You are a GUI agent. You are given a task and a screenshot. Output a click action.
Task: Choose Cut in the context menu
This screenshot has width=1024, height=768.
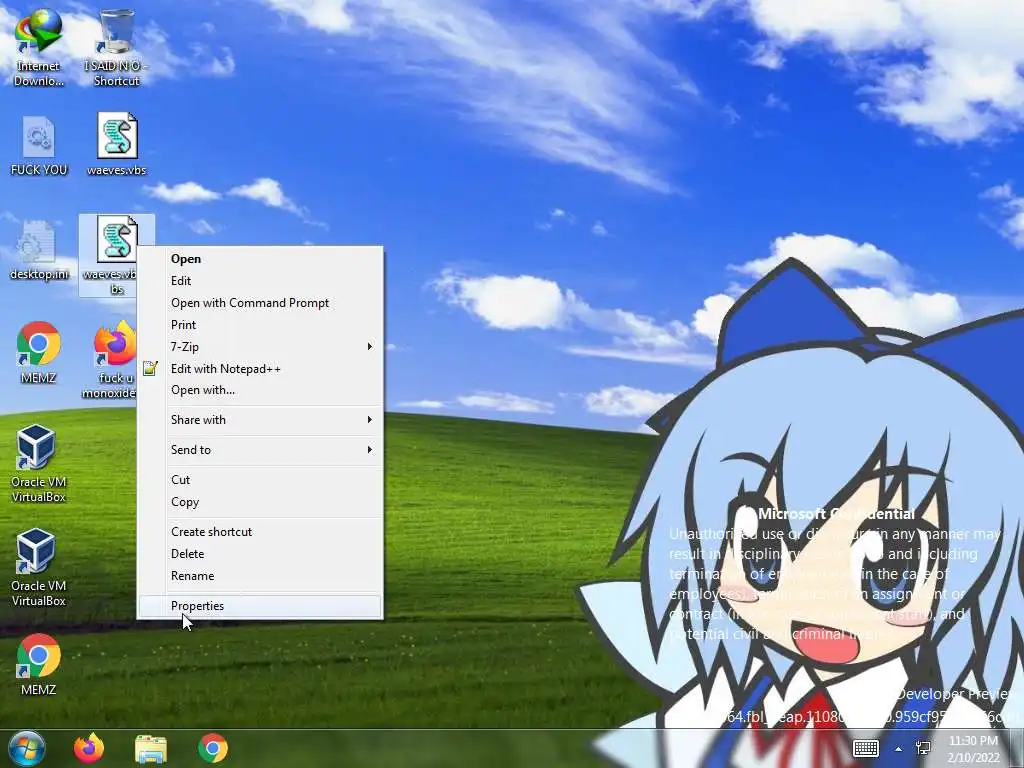click(x=260, y=480)
